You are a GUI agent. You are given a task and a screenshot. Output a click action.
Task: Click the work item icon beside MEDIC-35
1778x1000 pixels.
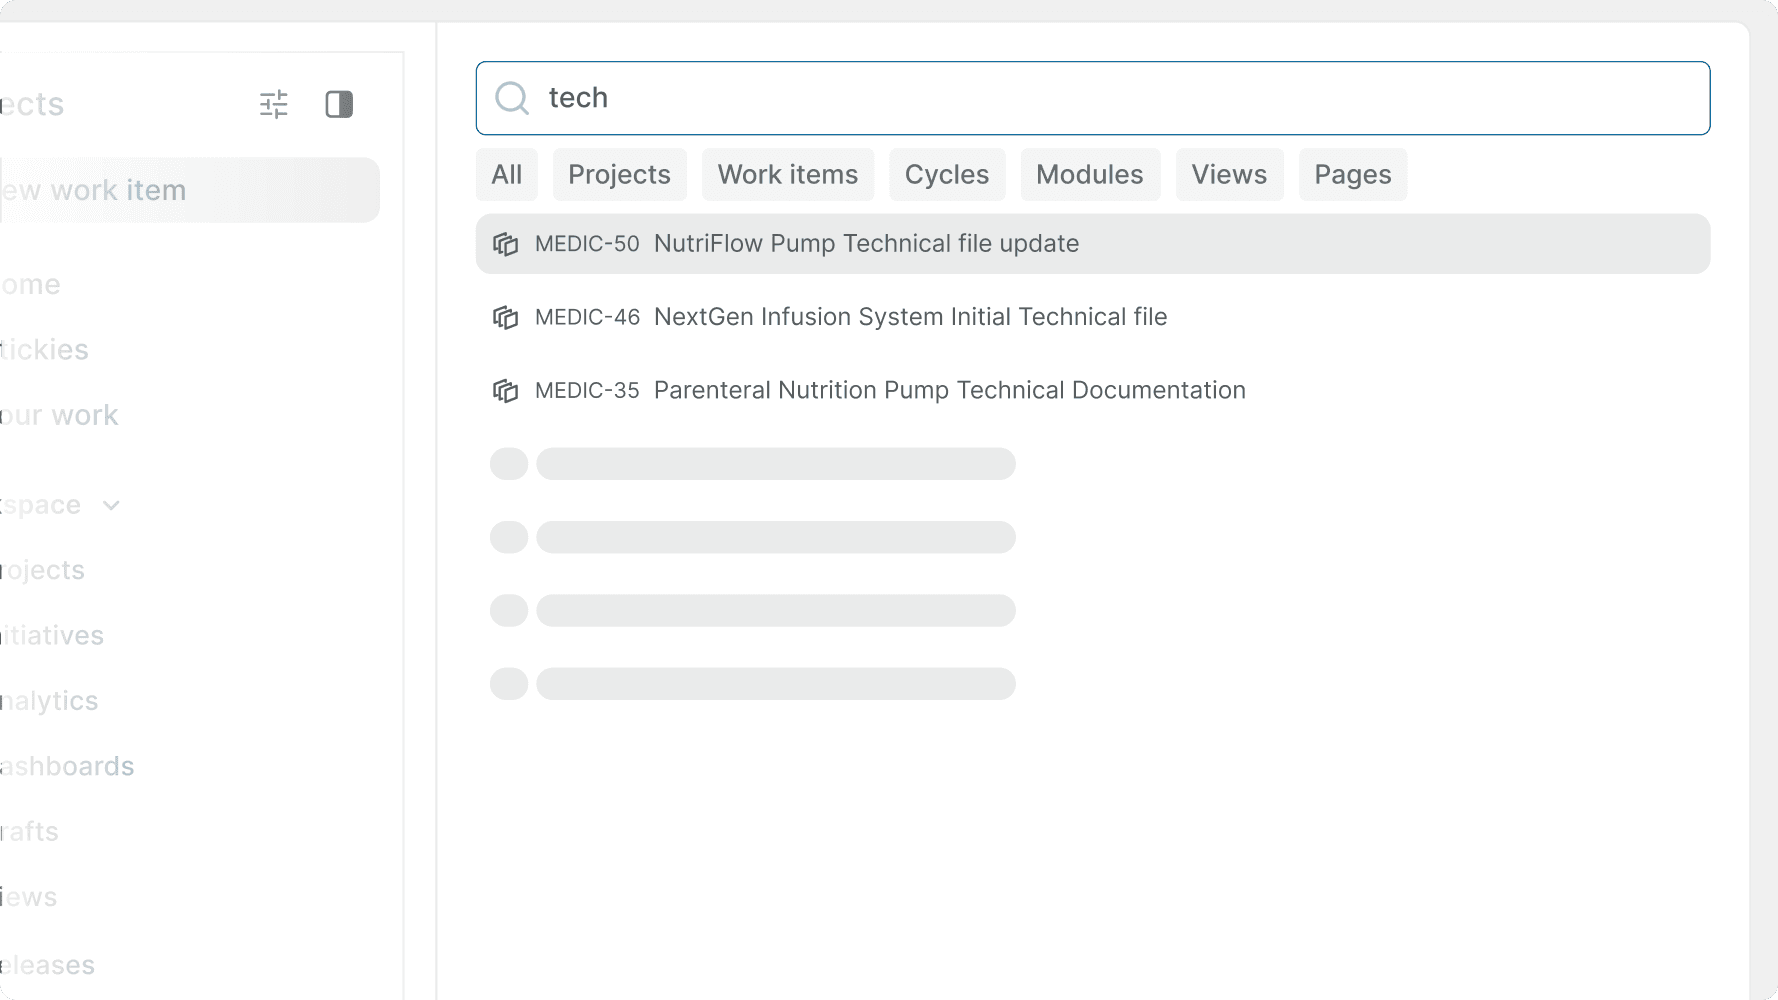pos(506,390)
